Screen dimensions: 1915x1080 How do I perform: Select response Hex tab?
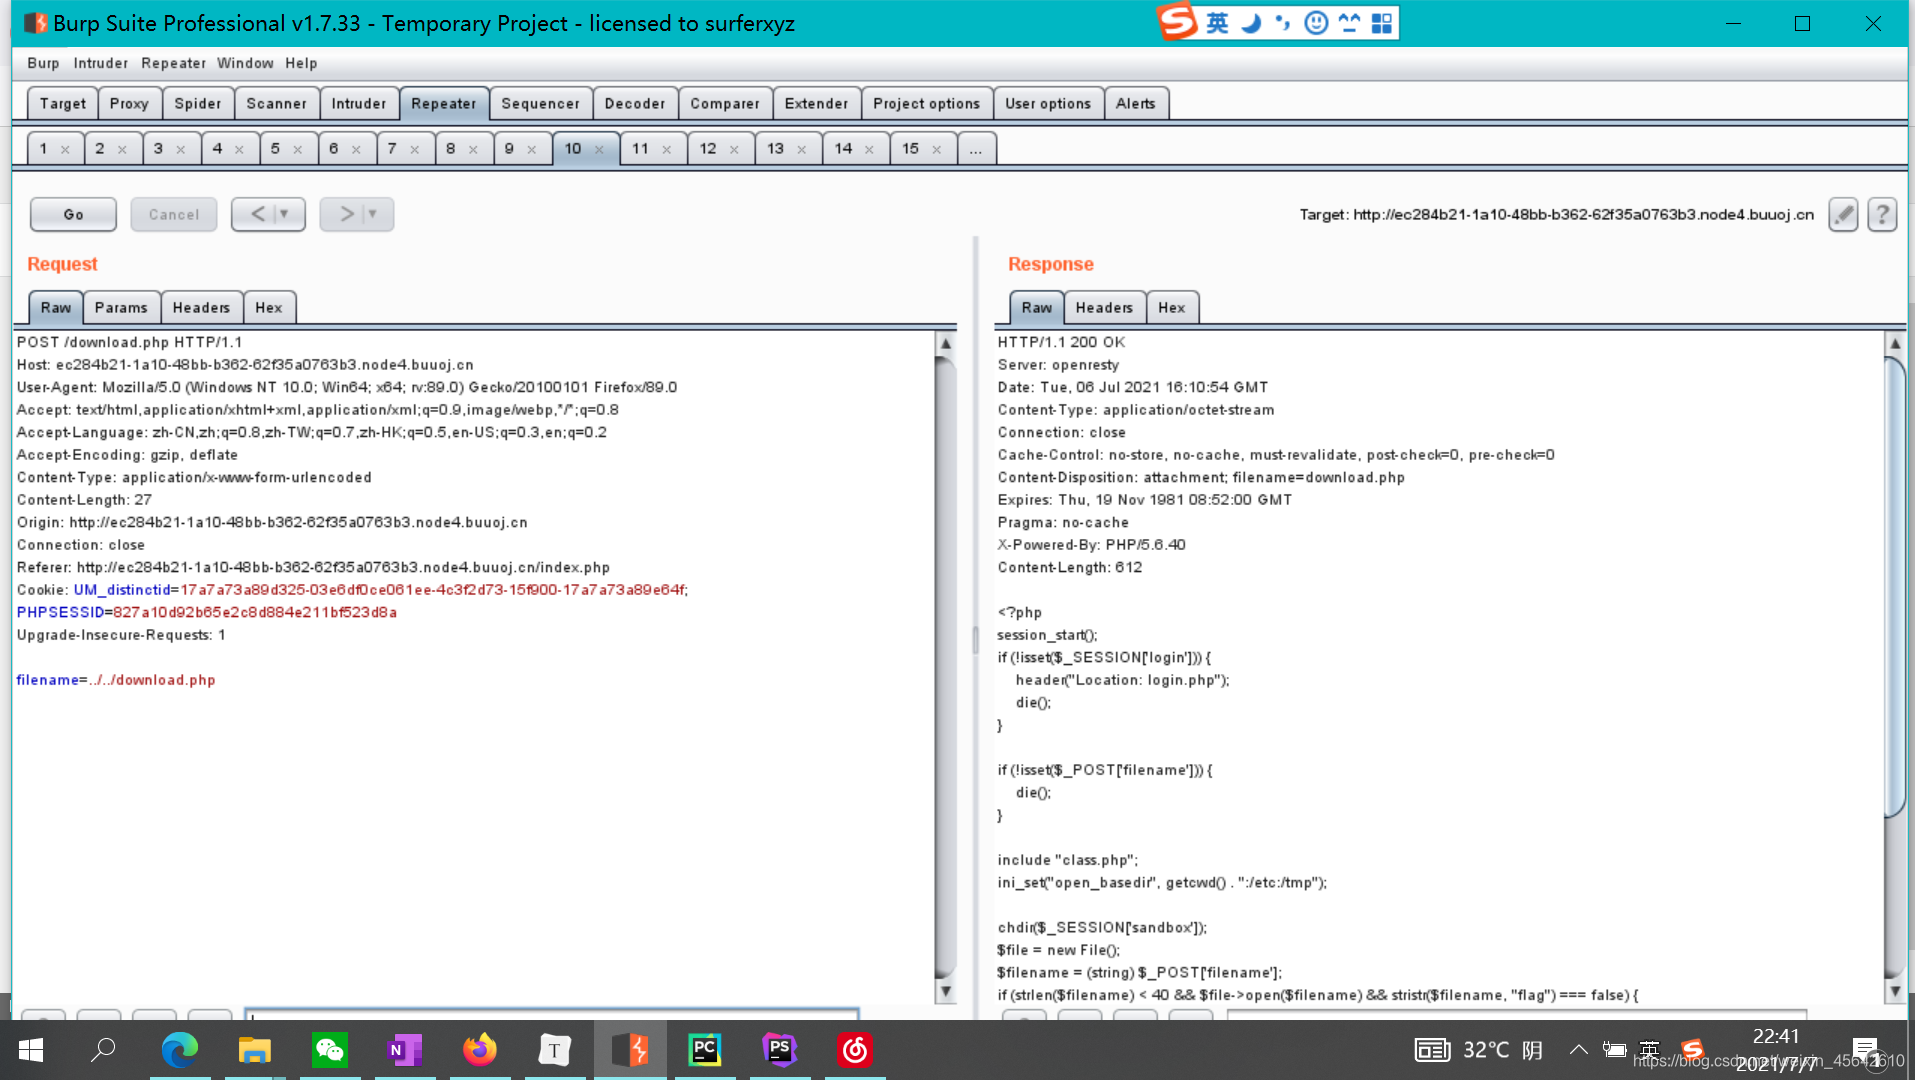point(1172,308)
